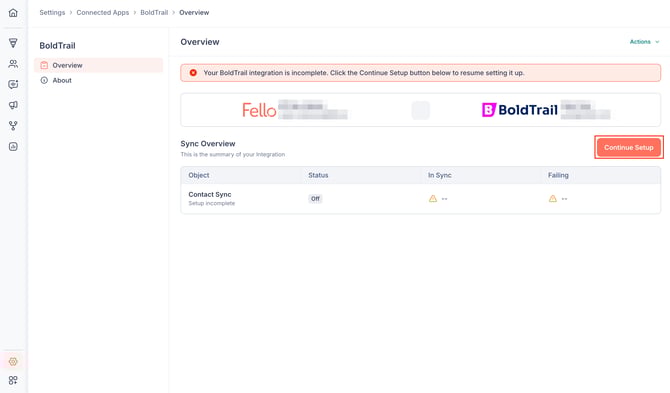Open the apps grid icon at sidebar bottom
This screenshot has width=670, height=393.
coord(13,380)
